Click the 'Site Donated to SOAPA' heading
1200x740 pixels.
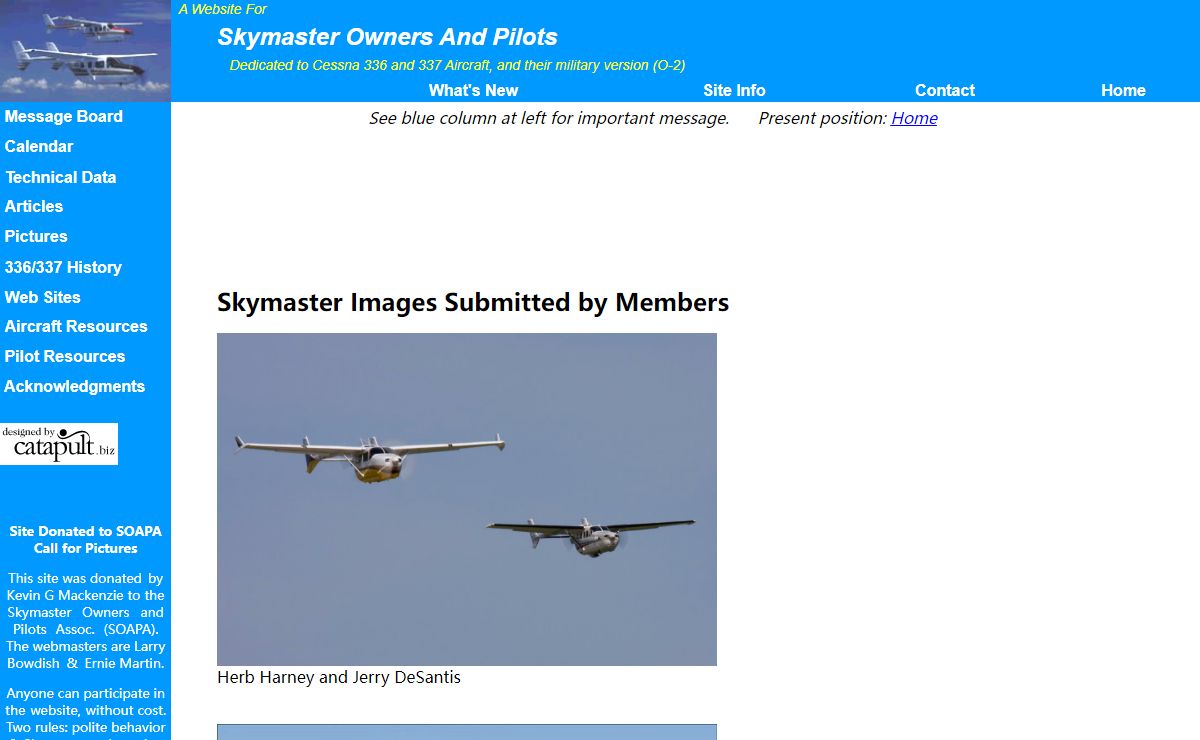[x=85, y=531]
